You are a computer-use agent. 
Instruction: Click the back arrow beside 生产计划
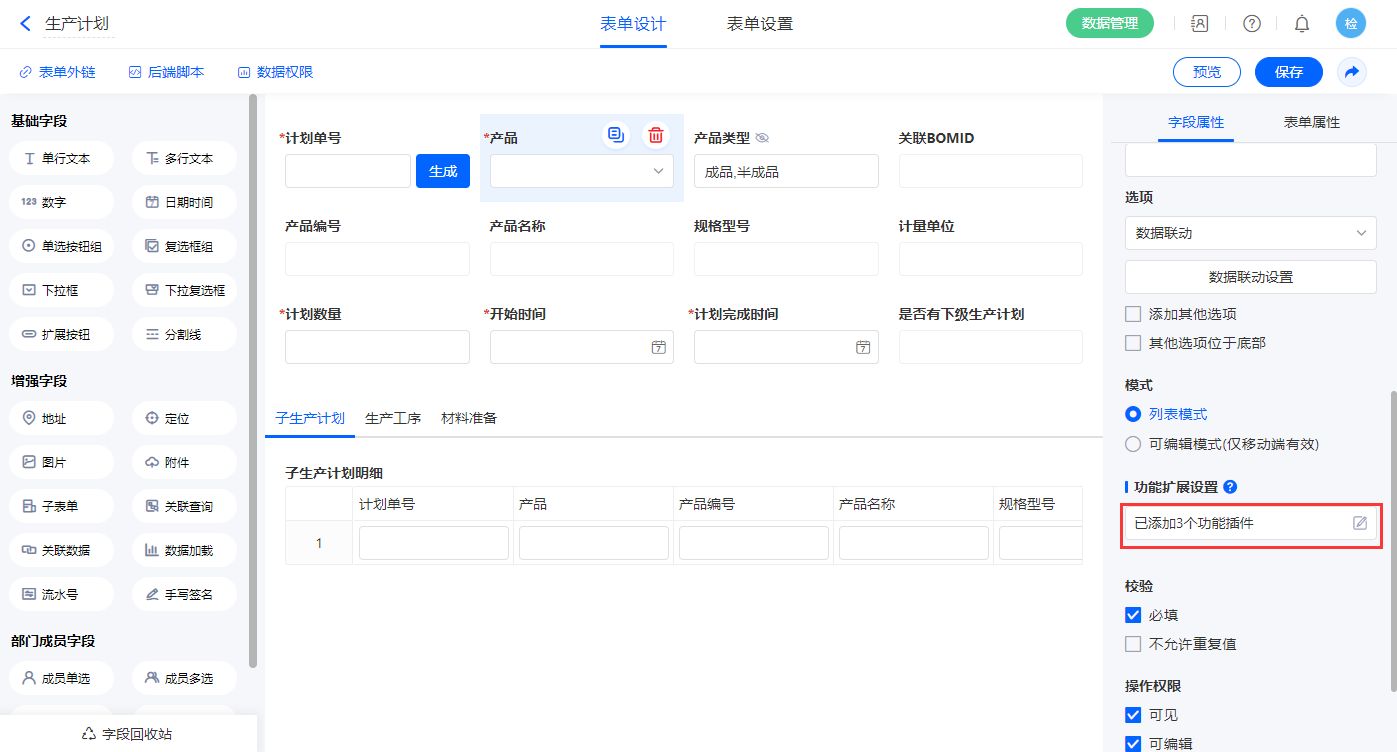click(26, 24)
